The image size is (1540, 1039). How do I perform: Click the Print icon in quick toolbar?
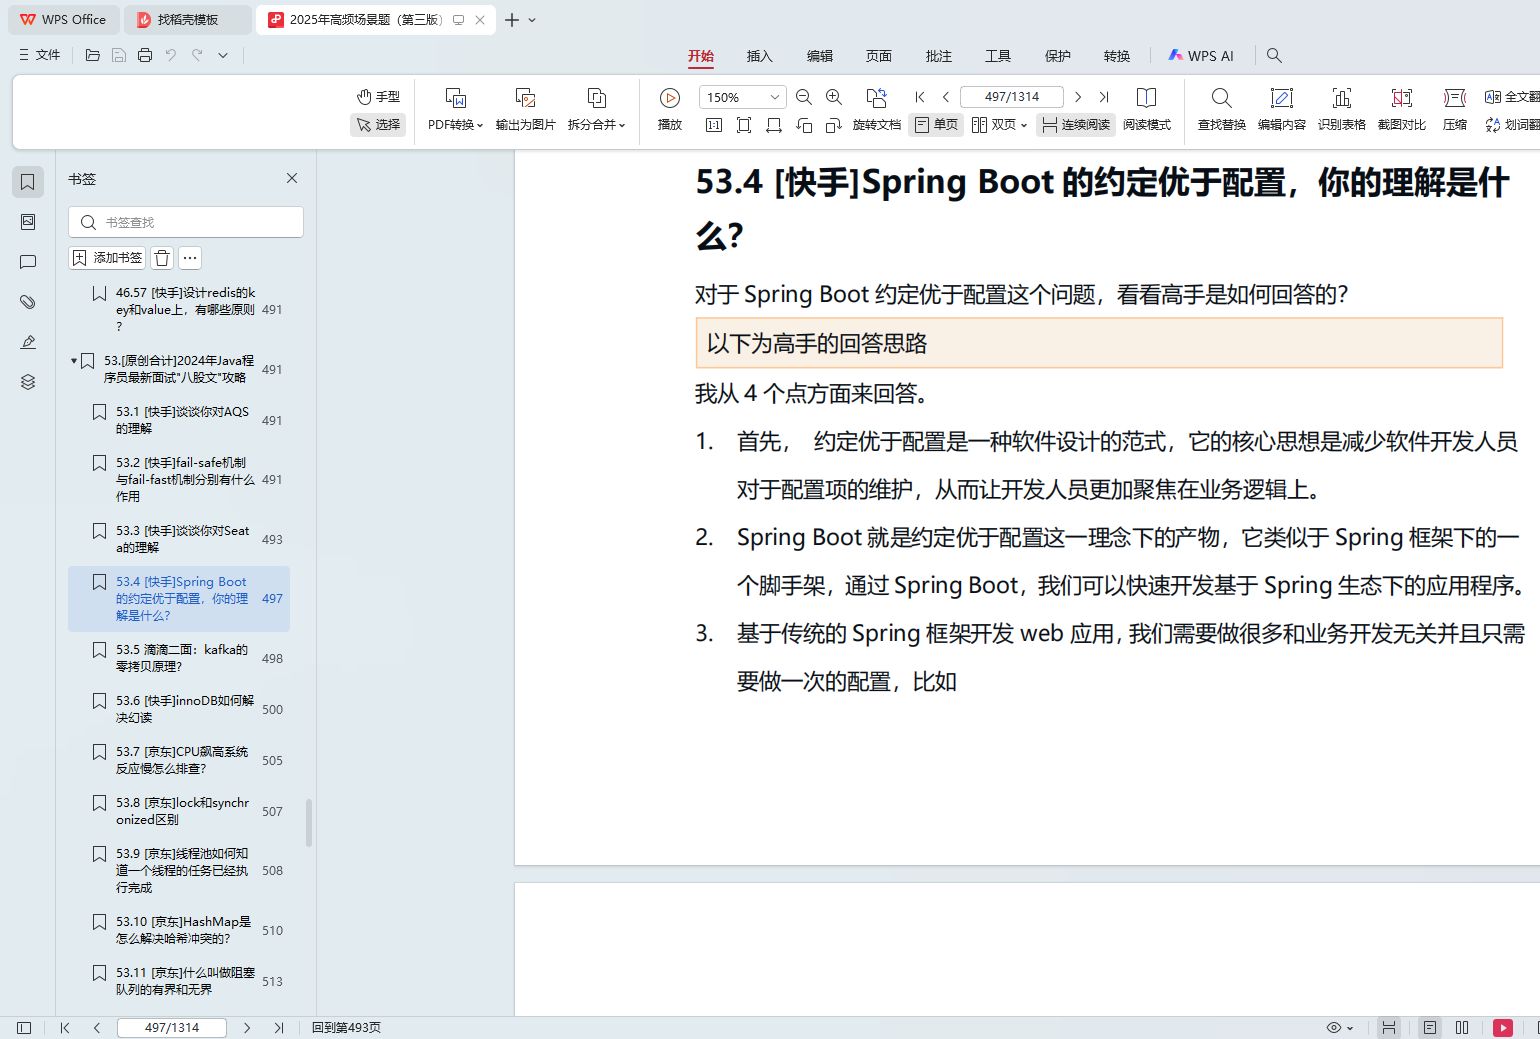(x=145, y=55)
